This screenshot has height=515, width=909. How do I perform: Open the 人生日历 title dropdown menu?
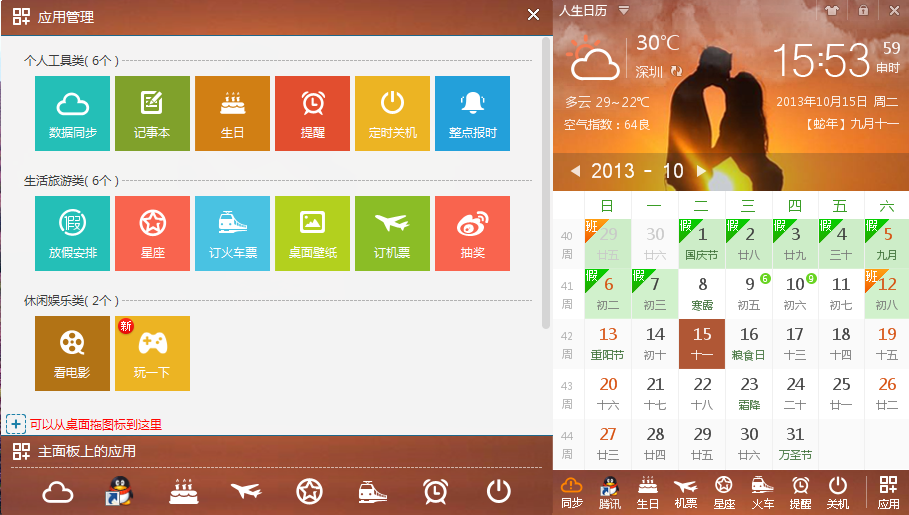[x=624, y=10]
